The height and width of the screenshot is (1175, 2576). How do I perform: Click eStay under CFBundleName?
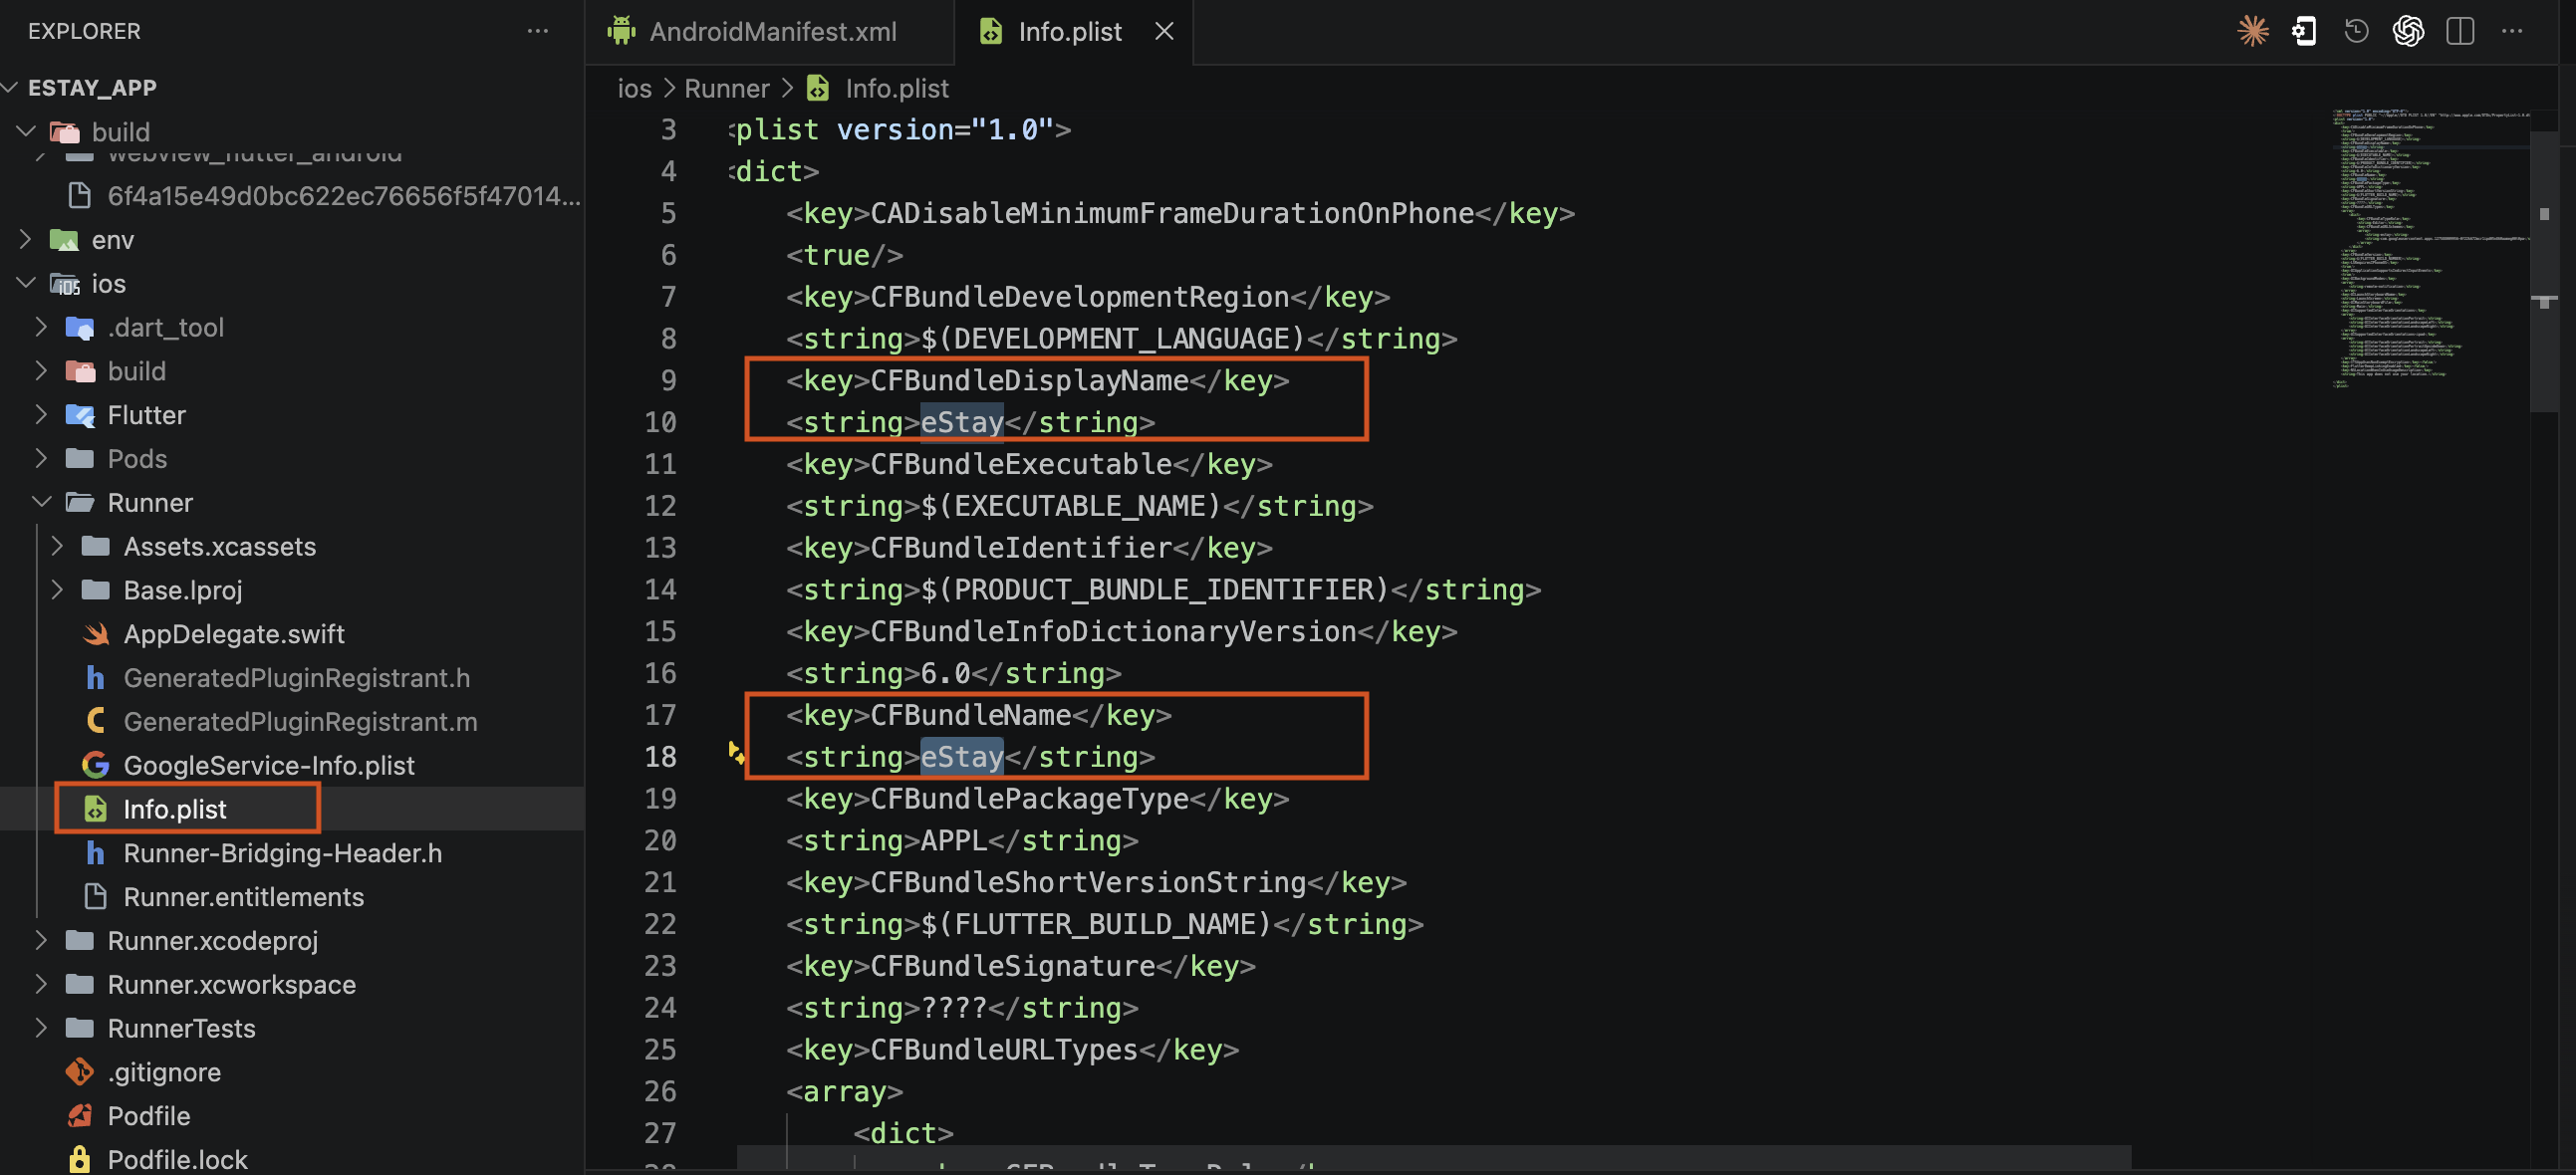tap(961, 757)
